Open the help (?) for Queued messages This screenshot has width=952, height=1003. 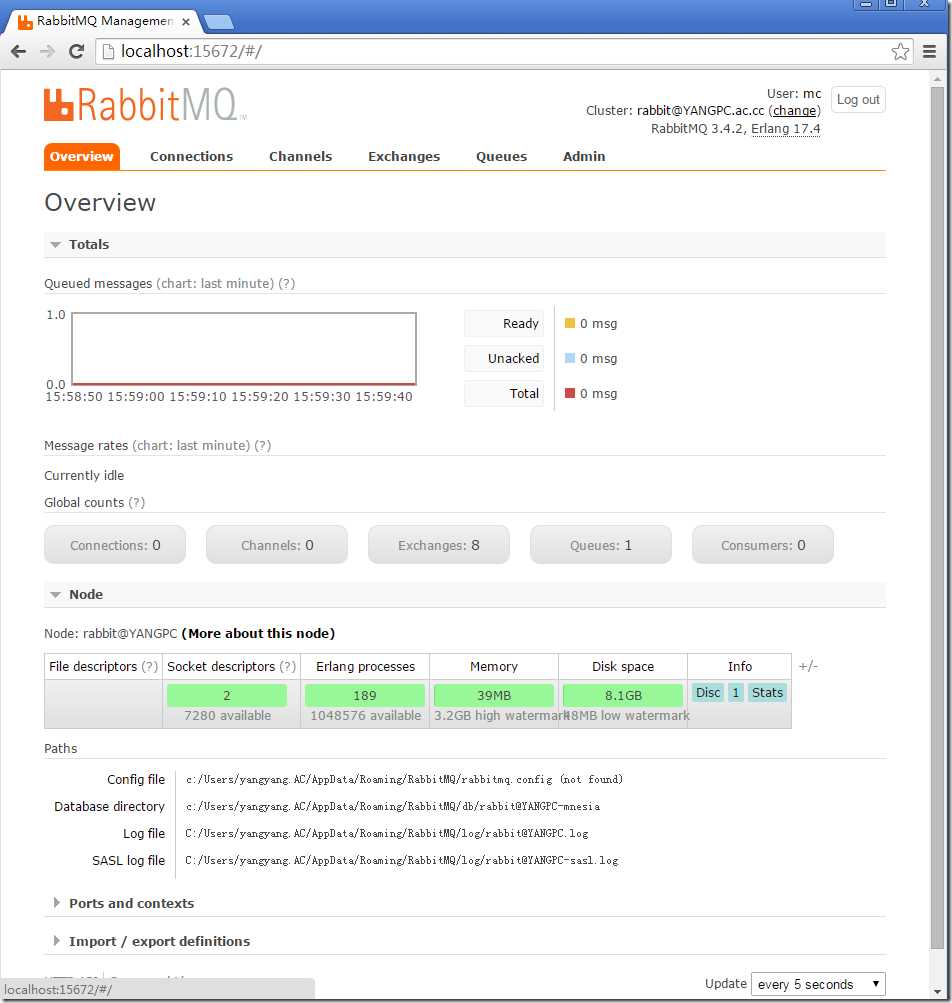[x=287, y=283]
